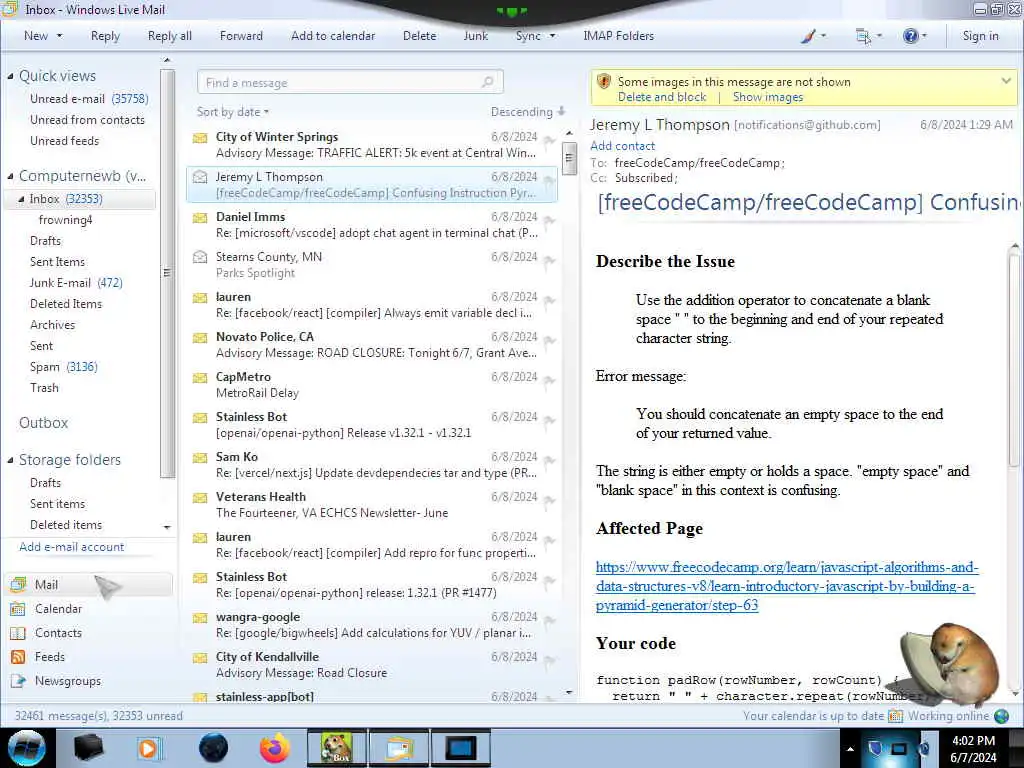Click Add e-mail account link

pyautogui.click(x=72, y=547)
